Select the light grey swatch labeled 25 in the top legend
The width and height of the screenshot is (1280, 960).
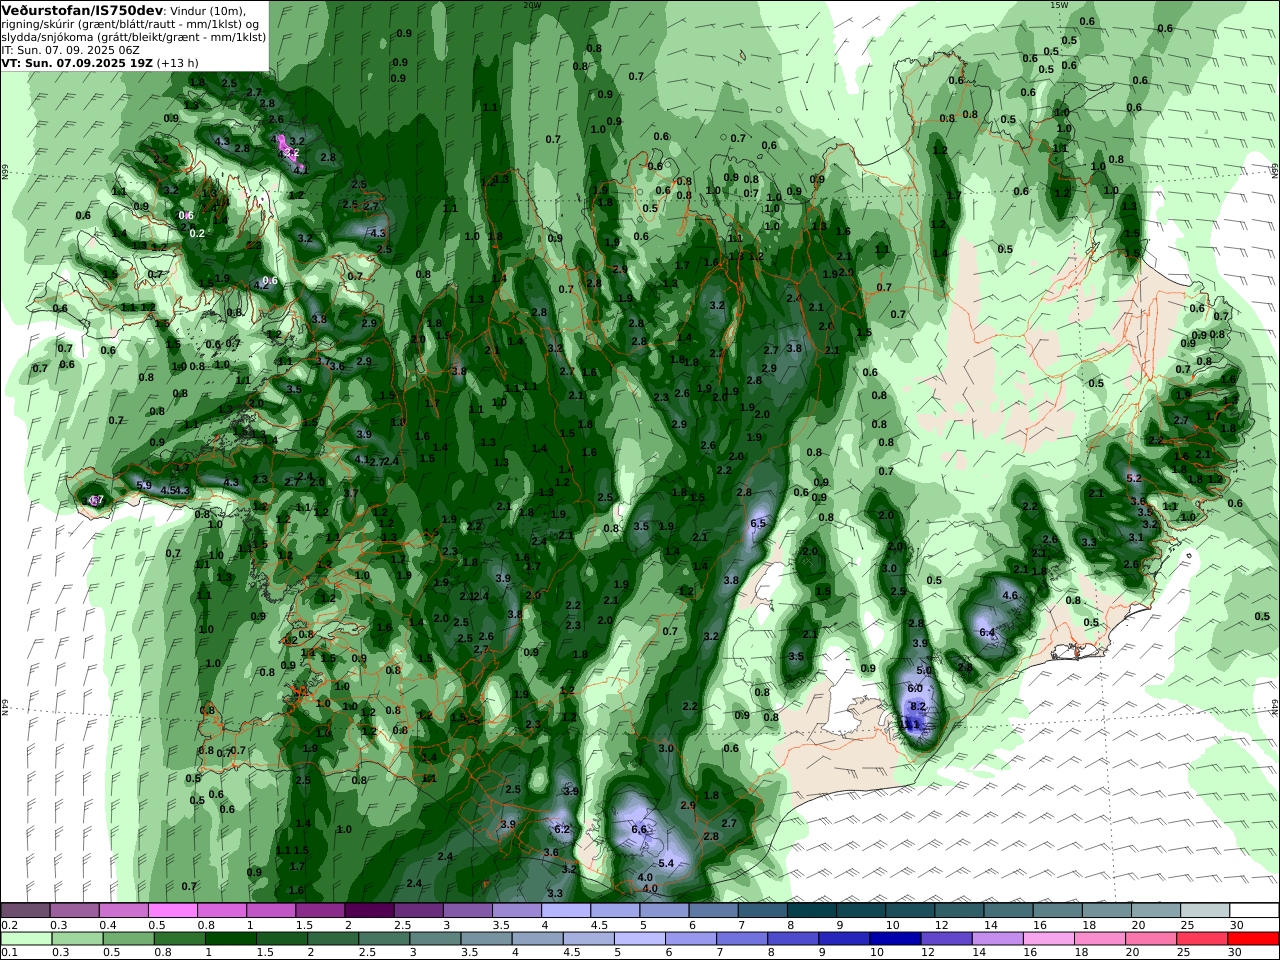click(1204, 910)
